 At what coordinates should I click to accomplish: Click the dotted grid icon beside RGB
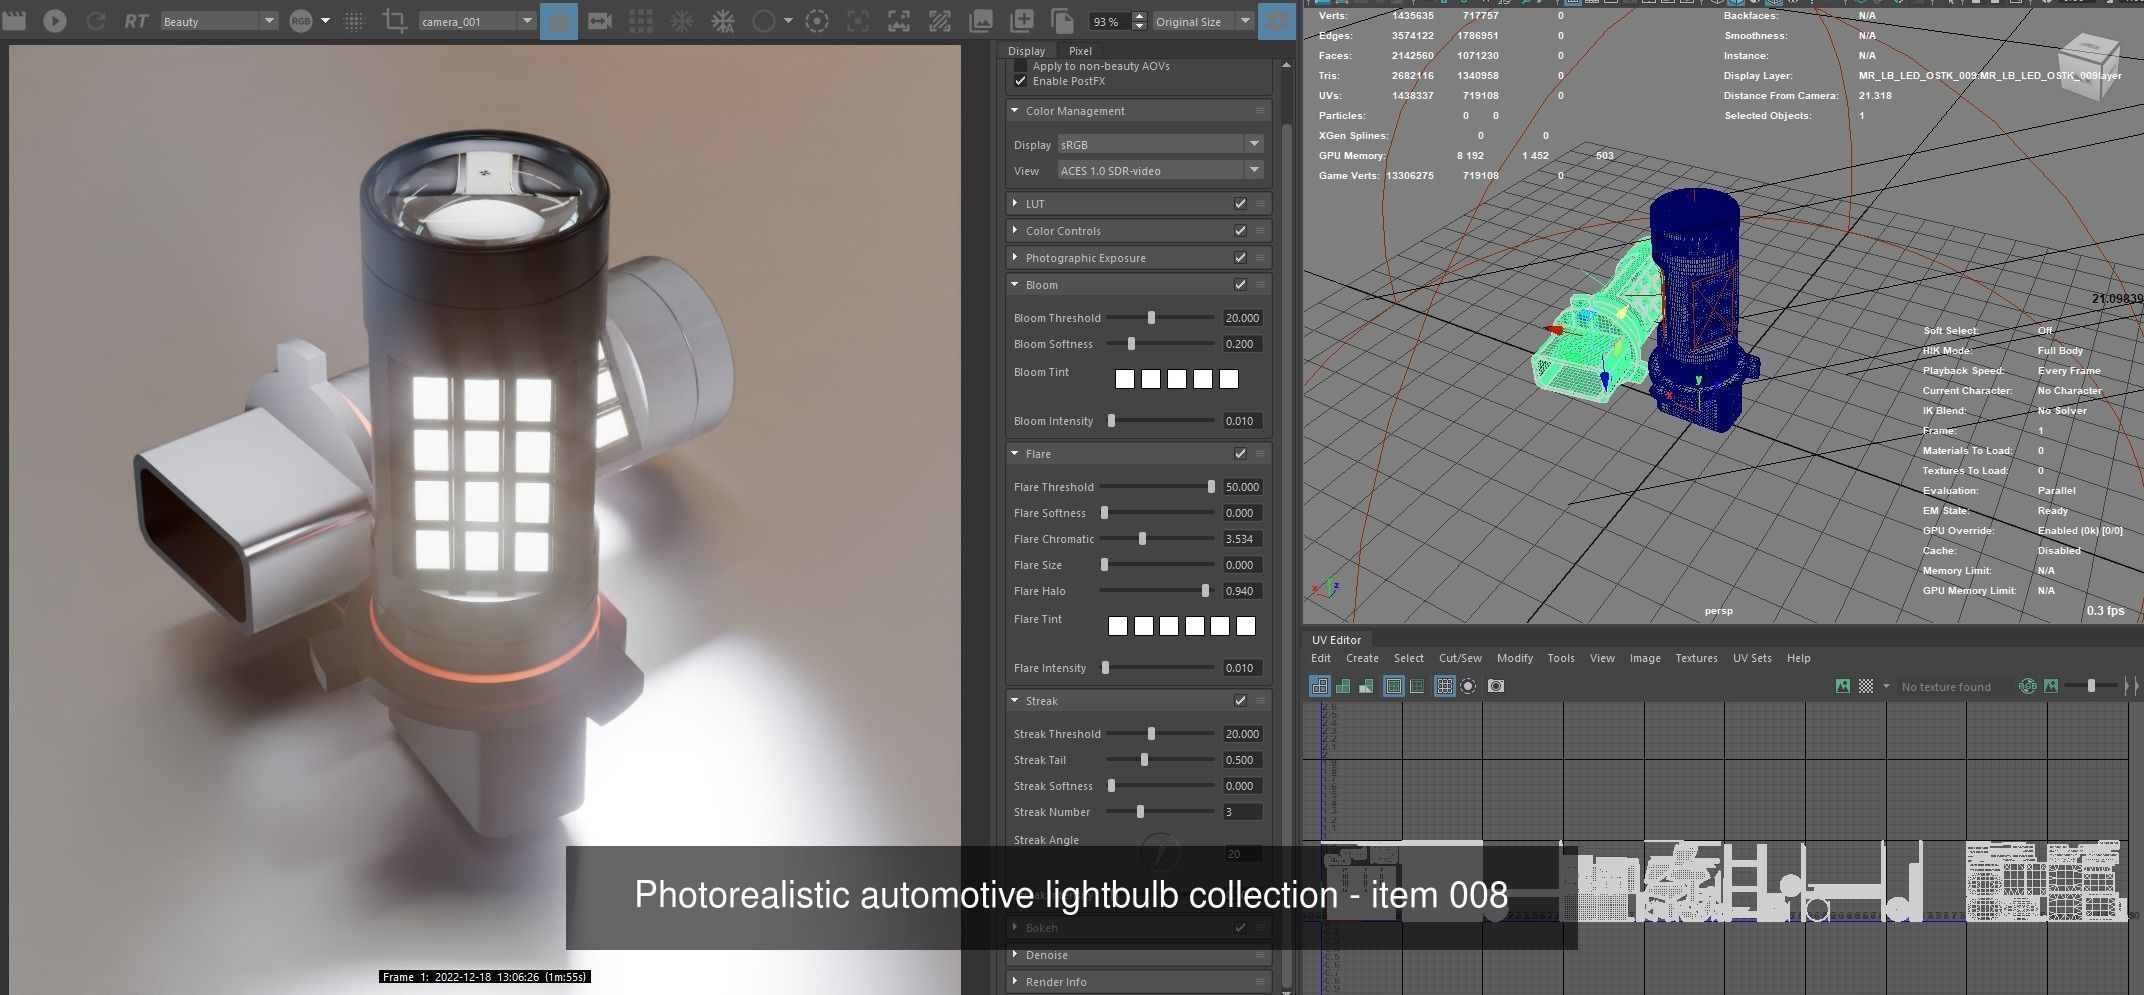pyautogui.click(x=354, y=21)
